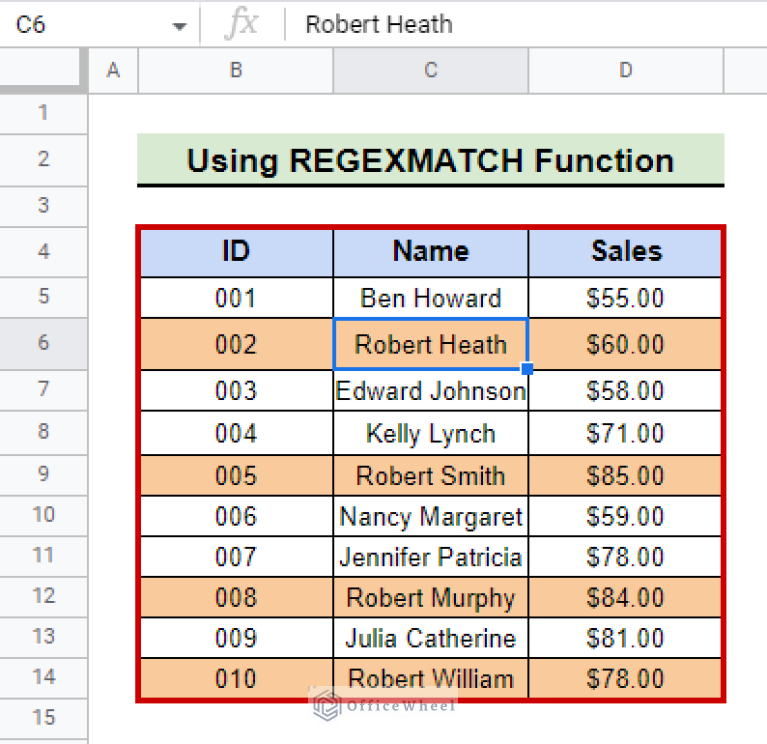Select column B header

coord(235,70)
